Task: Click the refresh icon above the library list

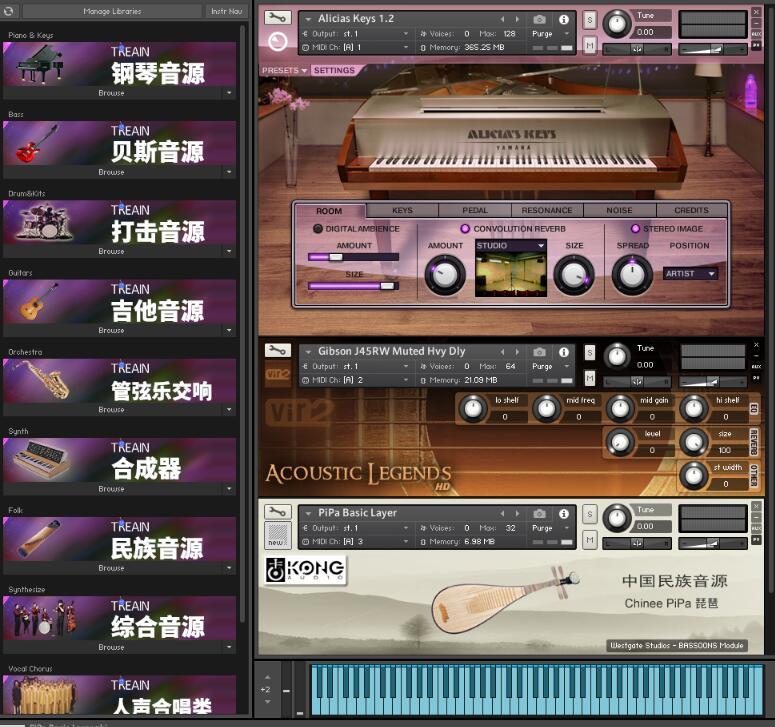Action: 12,11
